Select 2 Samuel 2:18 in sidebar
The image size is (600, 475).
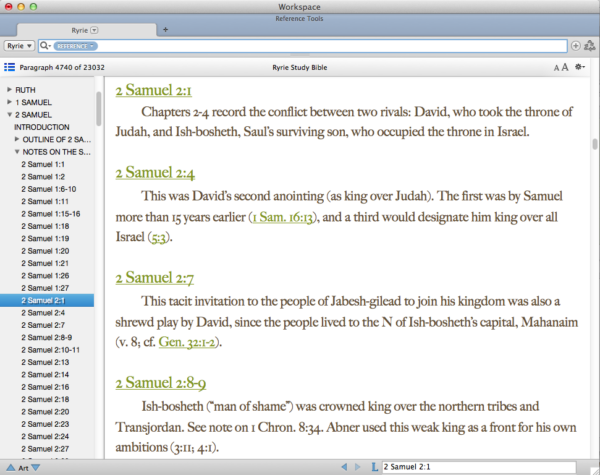[45, 399]
